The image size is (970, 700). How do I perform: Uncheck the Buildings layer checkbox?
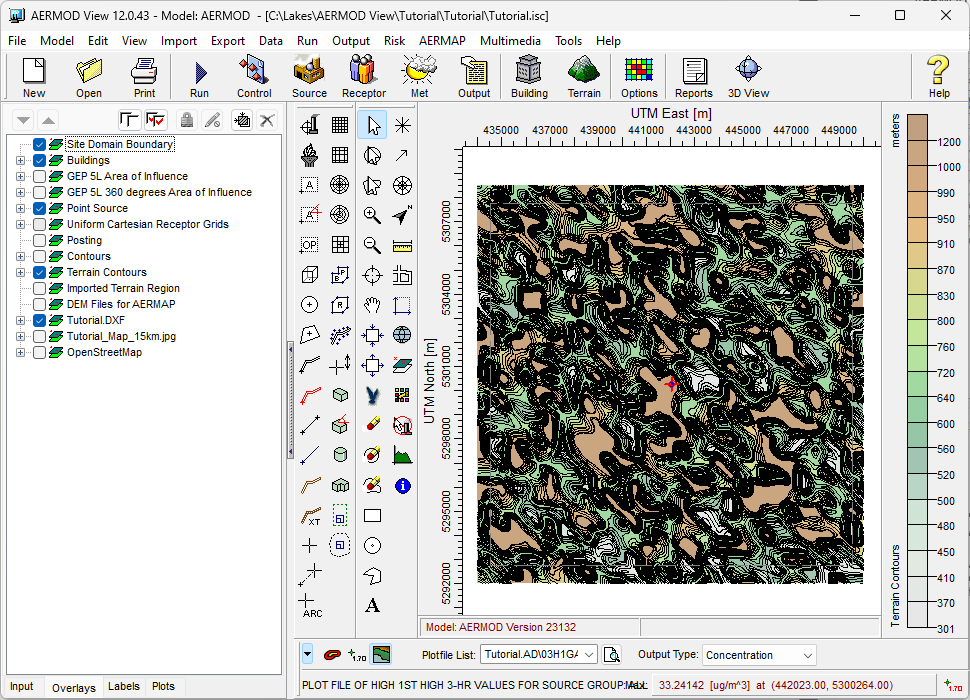point(40,160)
